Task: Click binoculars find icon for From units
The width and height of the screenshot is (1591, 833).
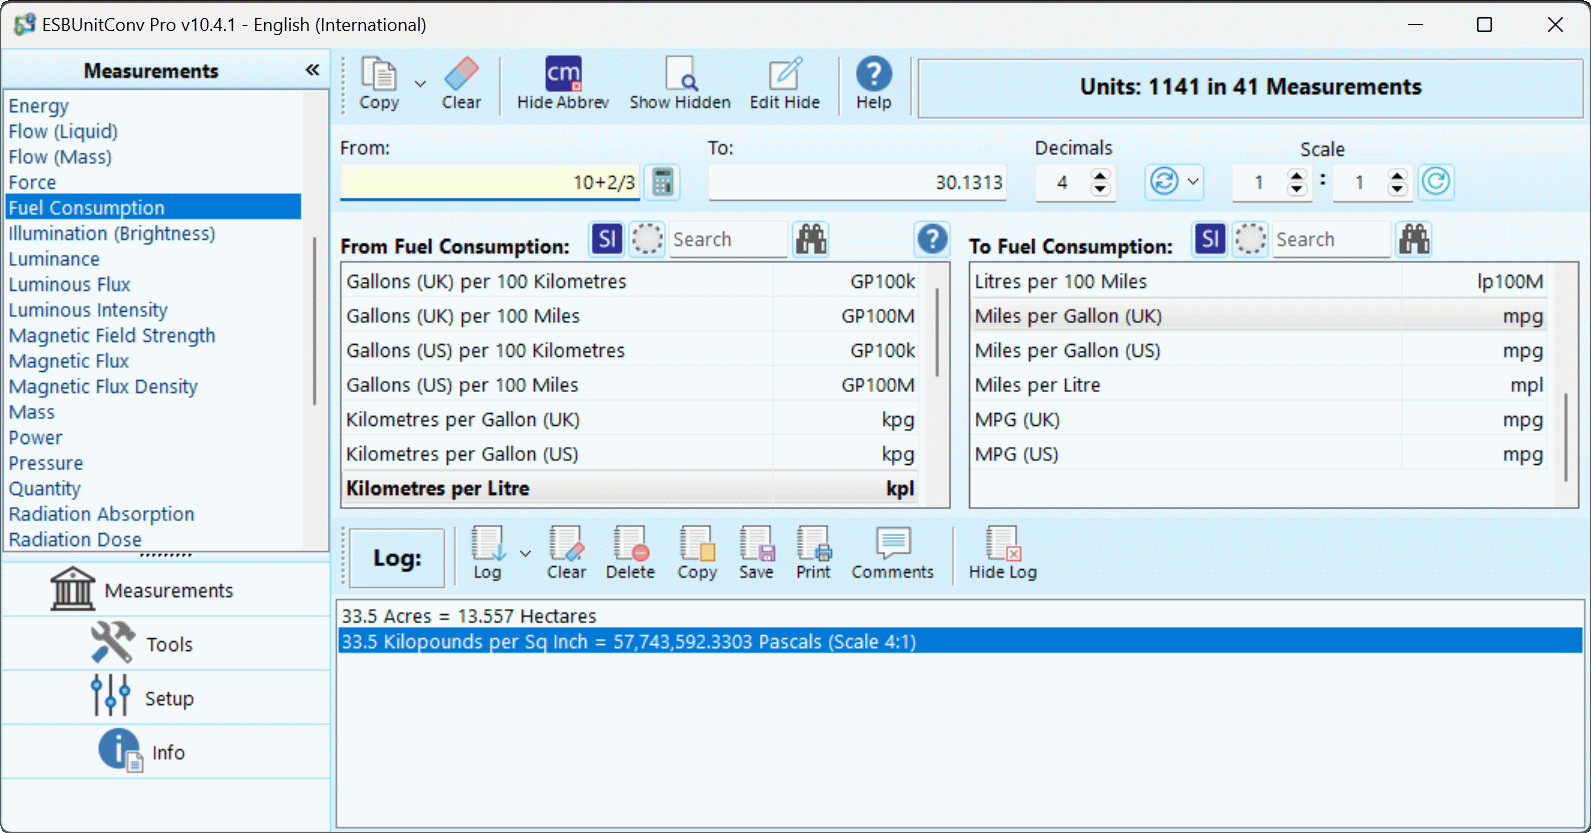Action: [811, 239]
